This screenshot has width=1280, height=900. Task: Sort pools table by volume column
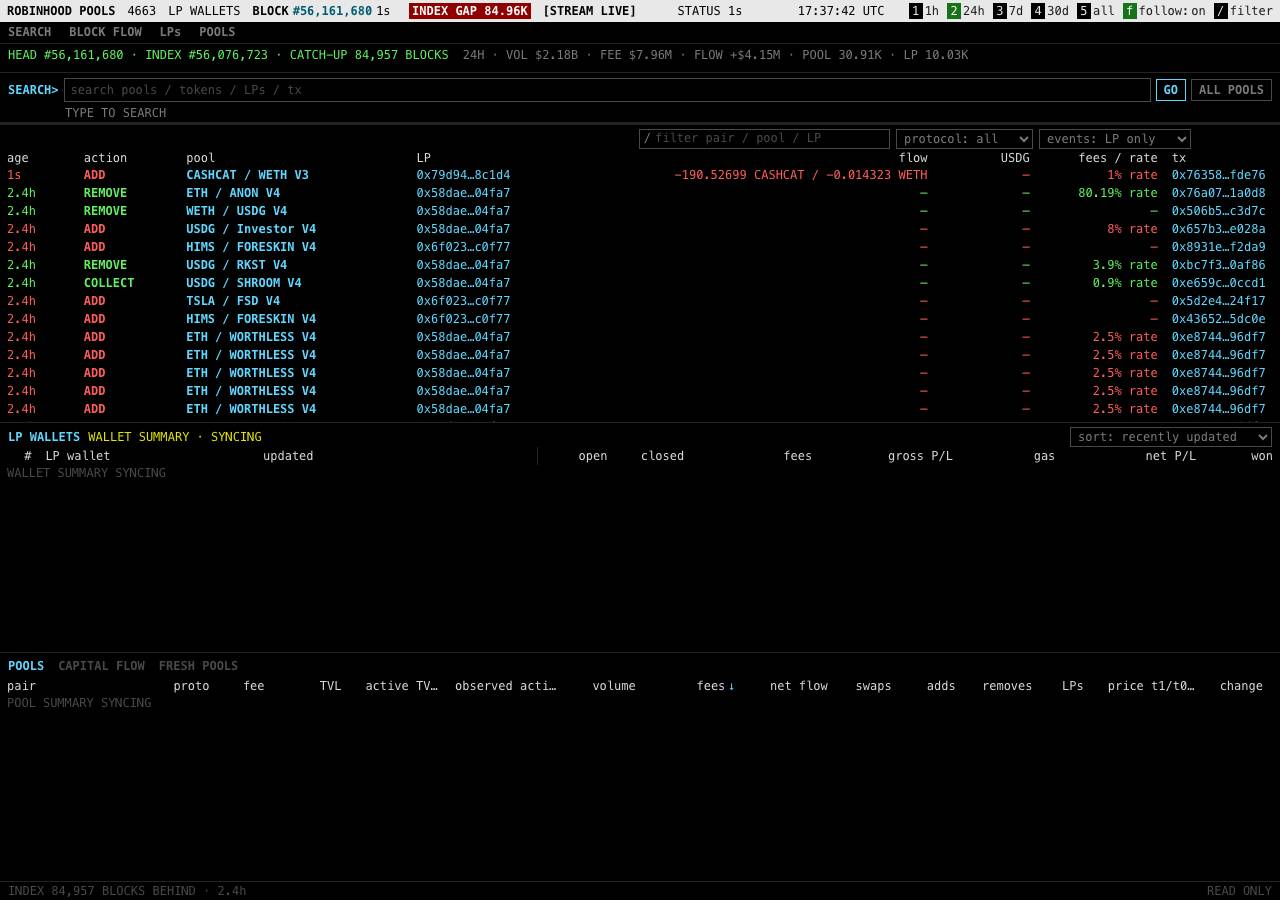(614, 686)
